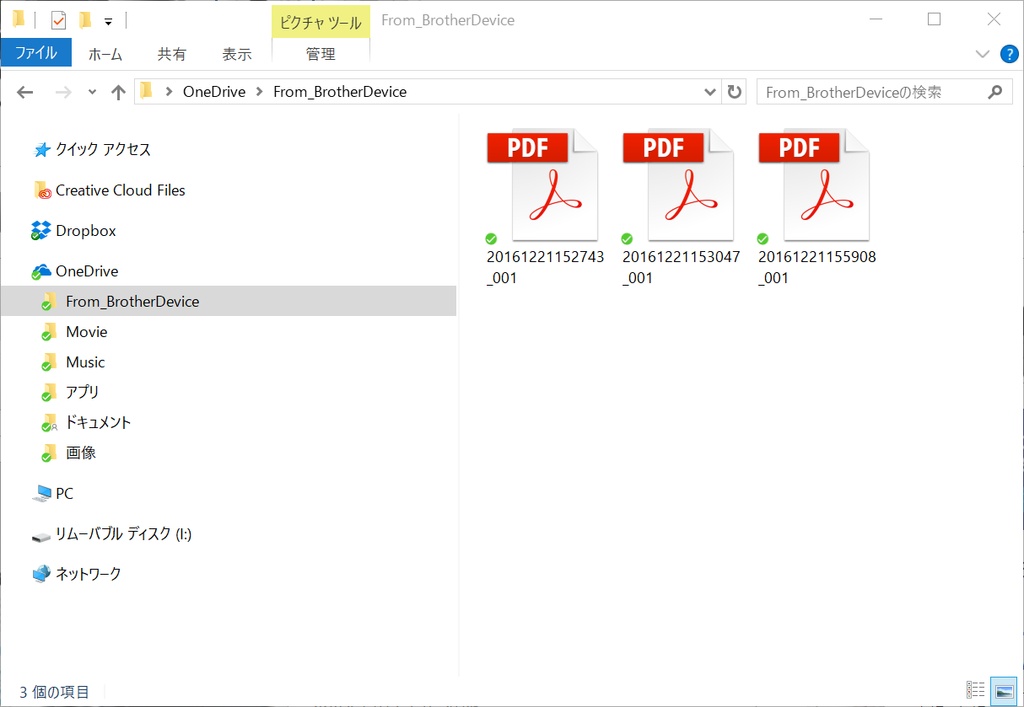This screenshot has height=707, width=1024.
Task: Expand chevron before OneDrive in breadcrumb
Action: [x=169, y=92]
